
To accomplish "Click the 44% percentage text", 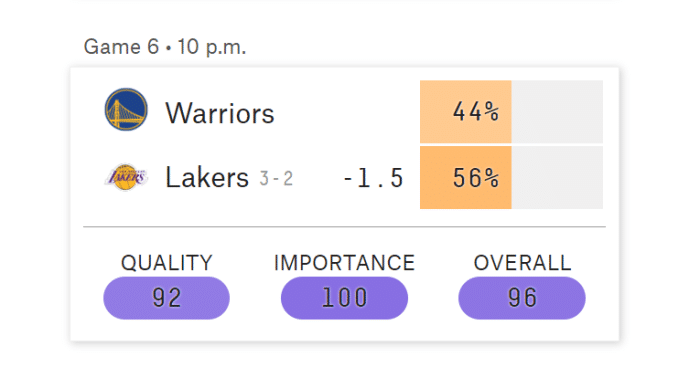I will tap(476, 112).
